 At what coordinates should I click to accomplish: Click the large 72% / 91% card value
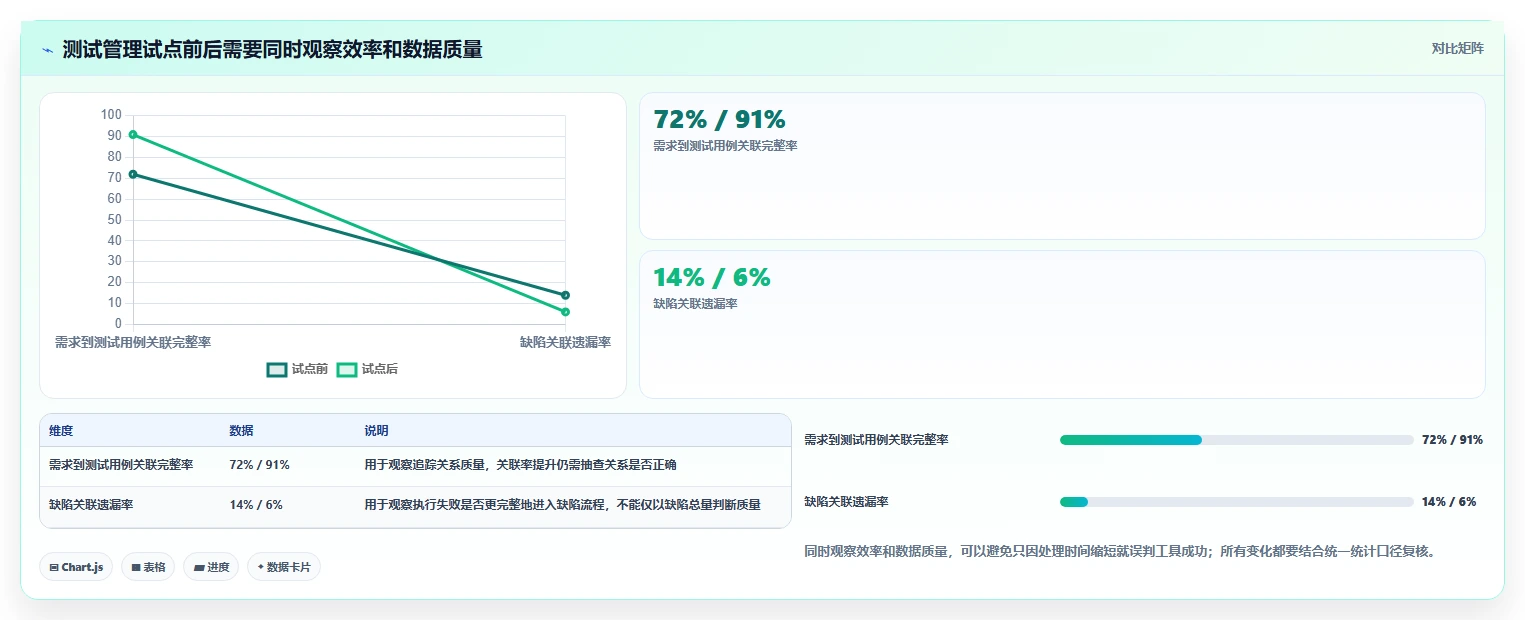pos(719,120)
